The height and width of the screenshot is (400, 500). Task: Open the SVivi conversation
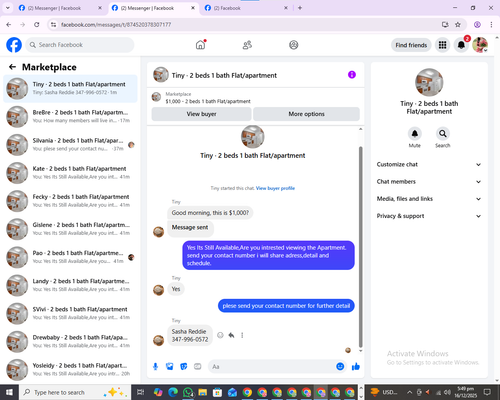[x=70, y=313]
